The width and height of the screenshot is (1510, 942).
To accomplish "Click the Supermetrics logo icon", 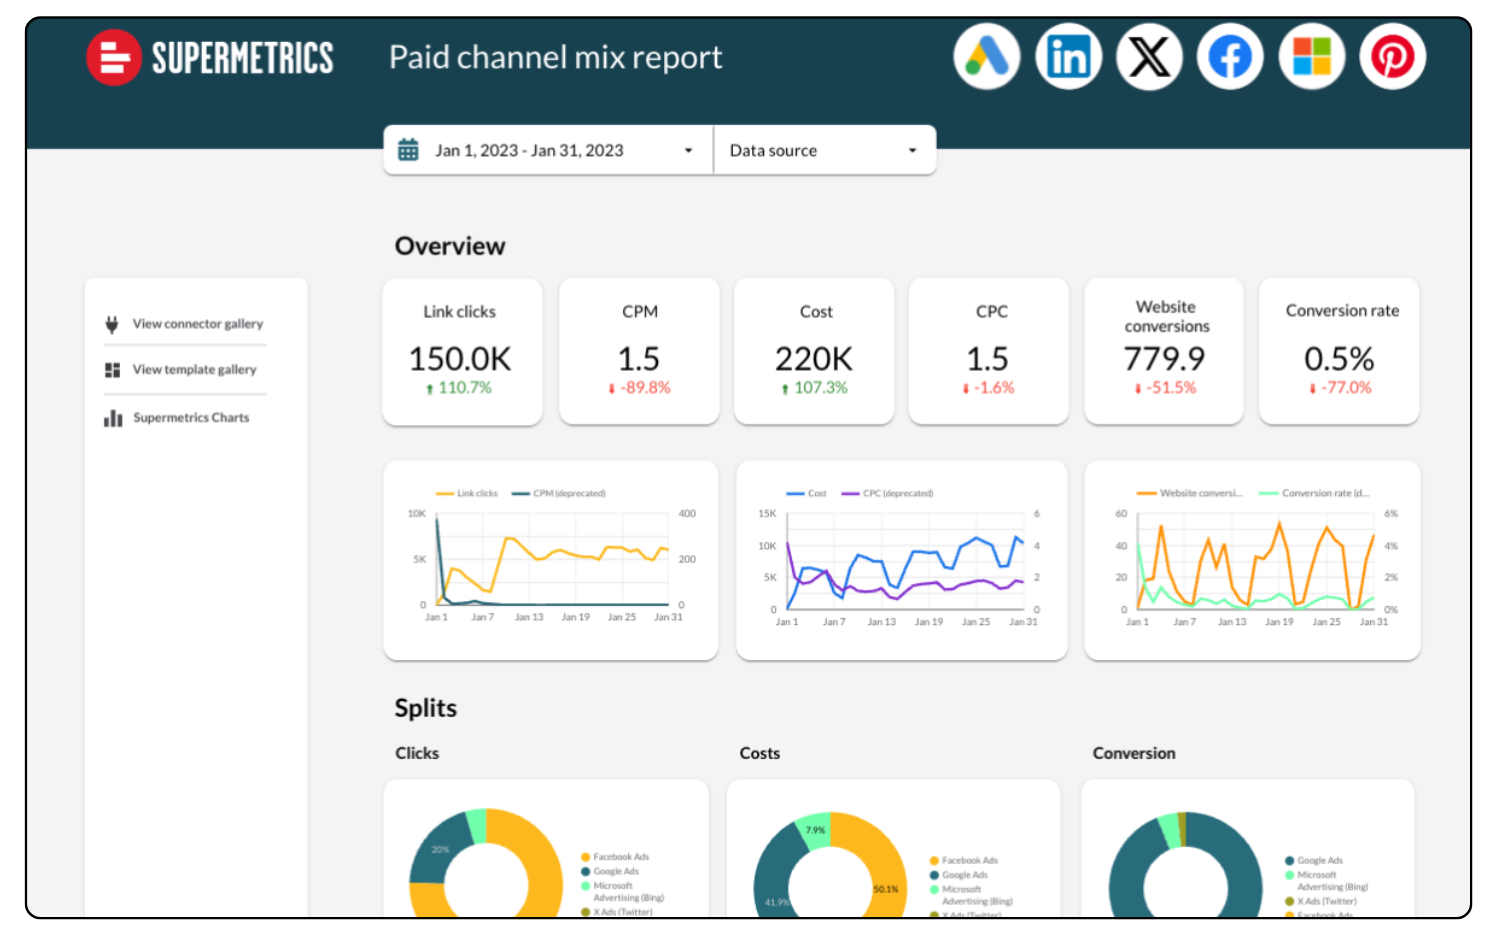I will click(113, 58).
